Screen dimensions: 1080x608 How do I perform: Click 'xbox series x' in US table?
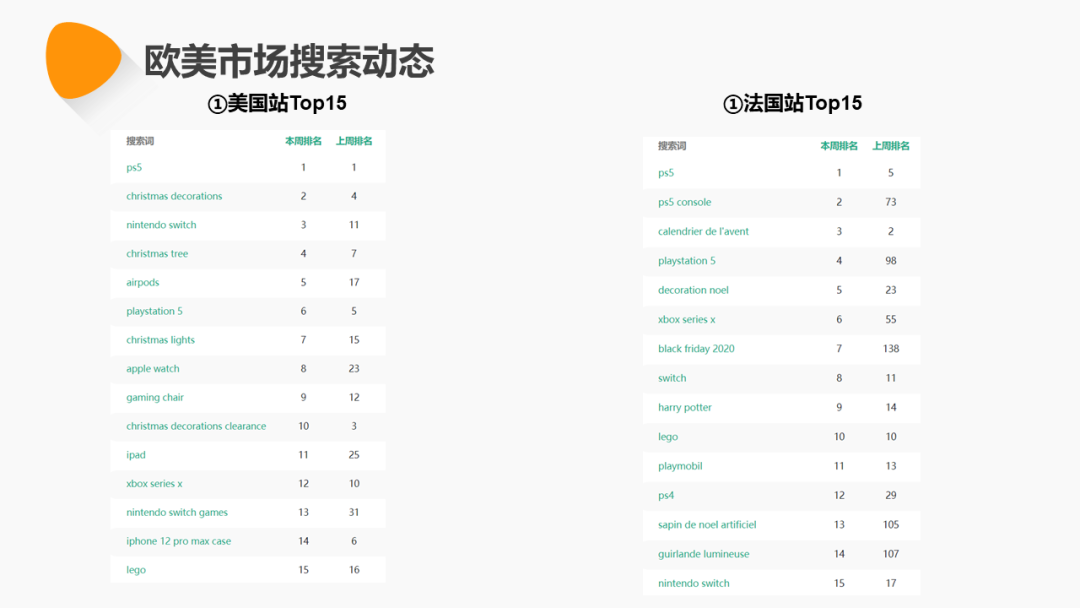pos(154,483)
